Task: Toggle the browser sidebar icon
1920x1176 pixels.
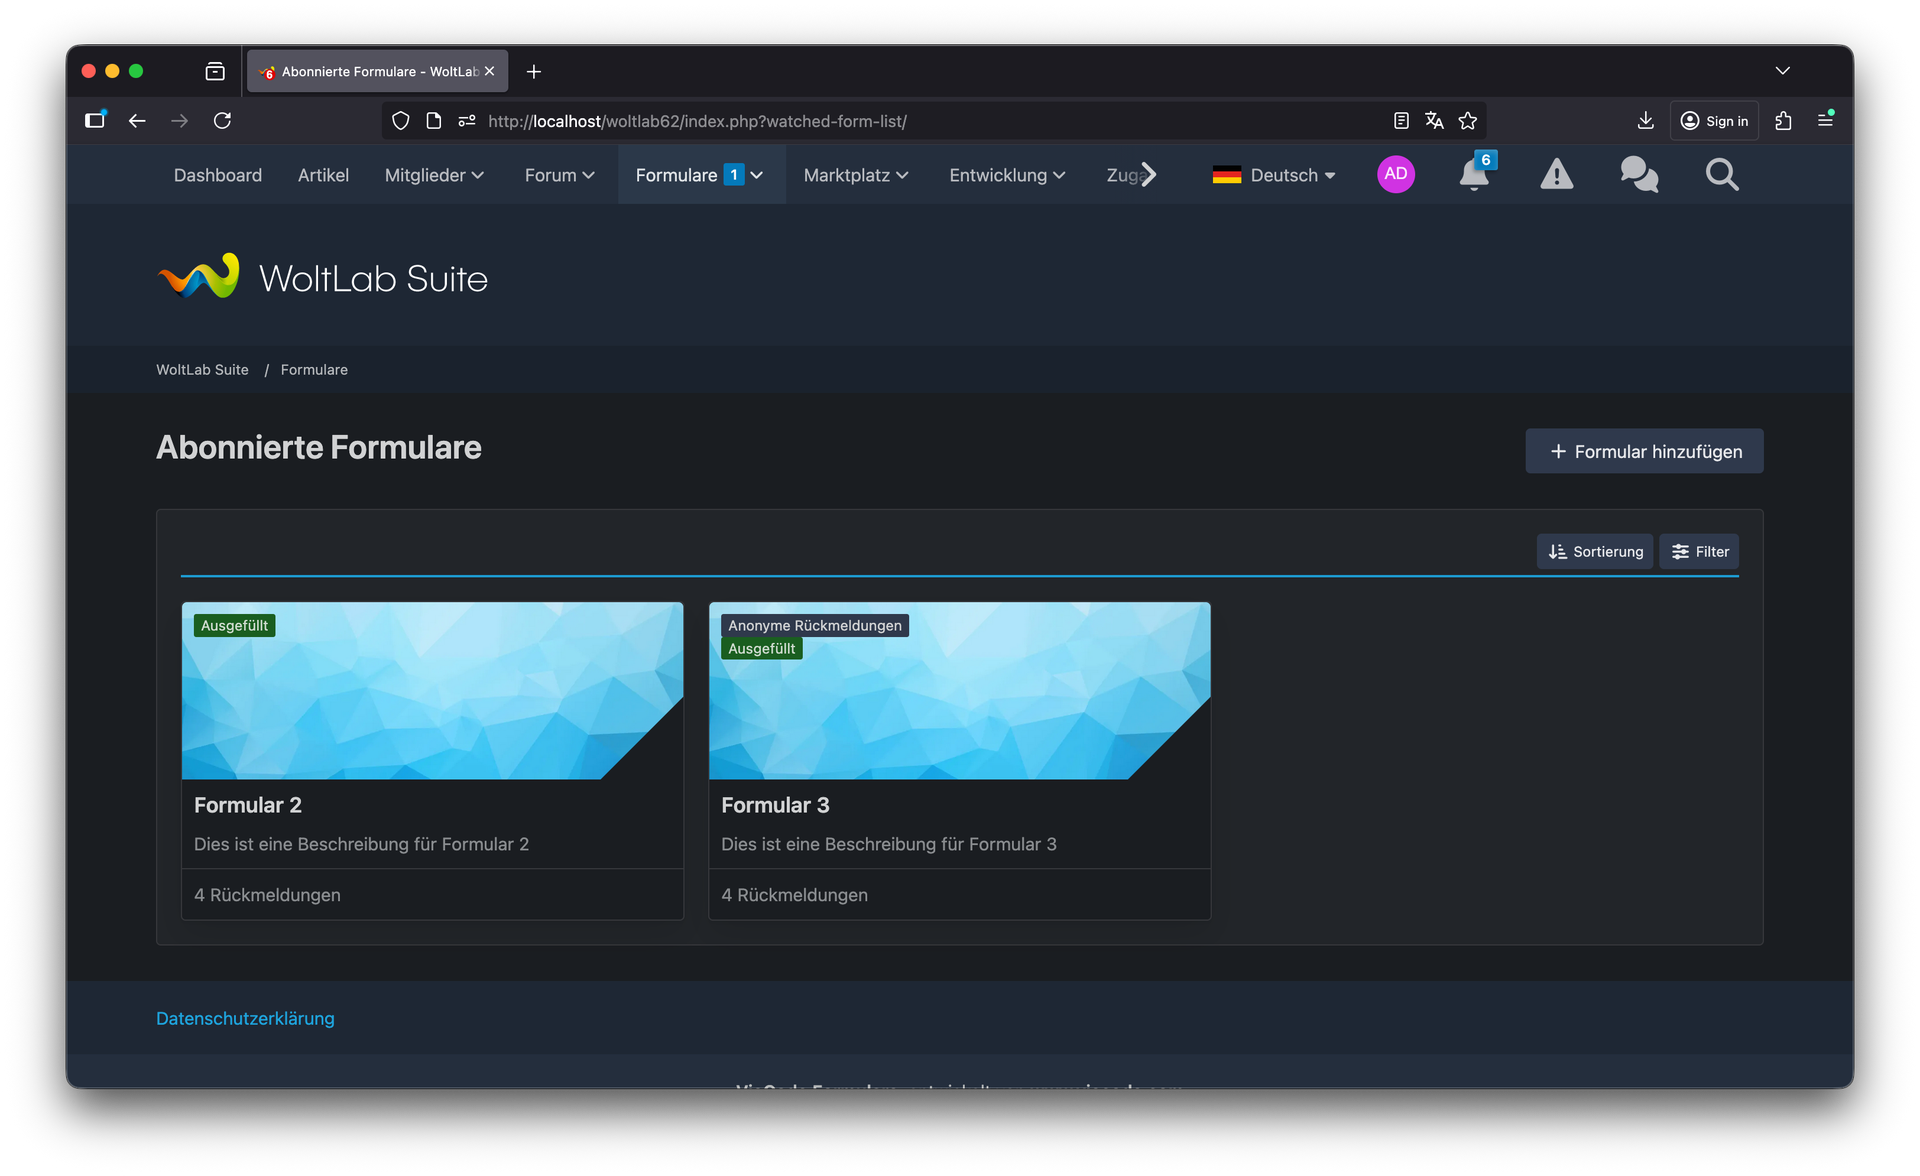Action: pyautogui.click(x=95, y=121)
